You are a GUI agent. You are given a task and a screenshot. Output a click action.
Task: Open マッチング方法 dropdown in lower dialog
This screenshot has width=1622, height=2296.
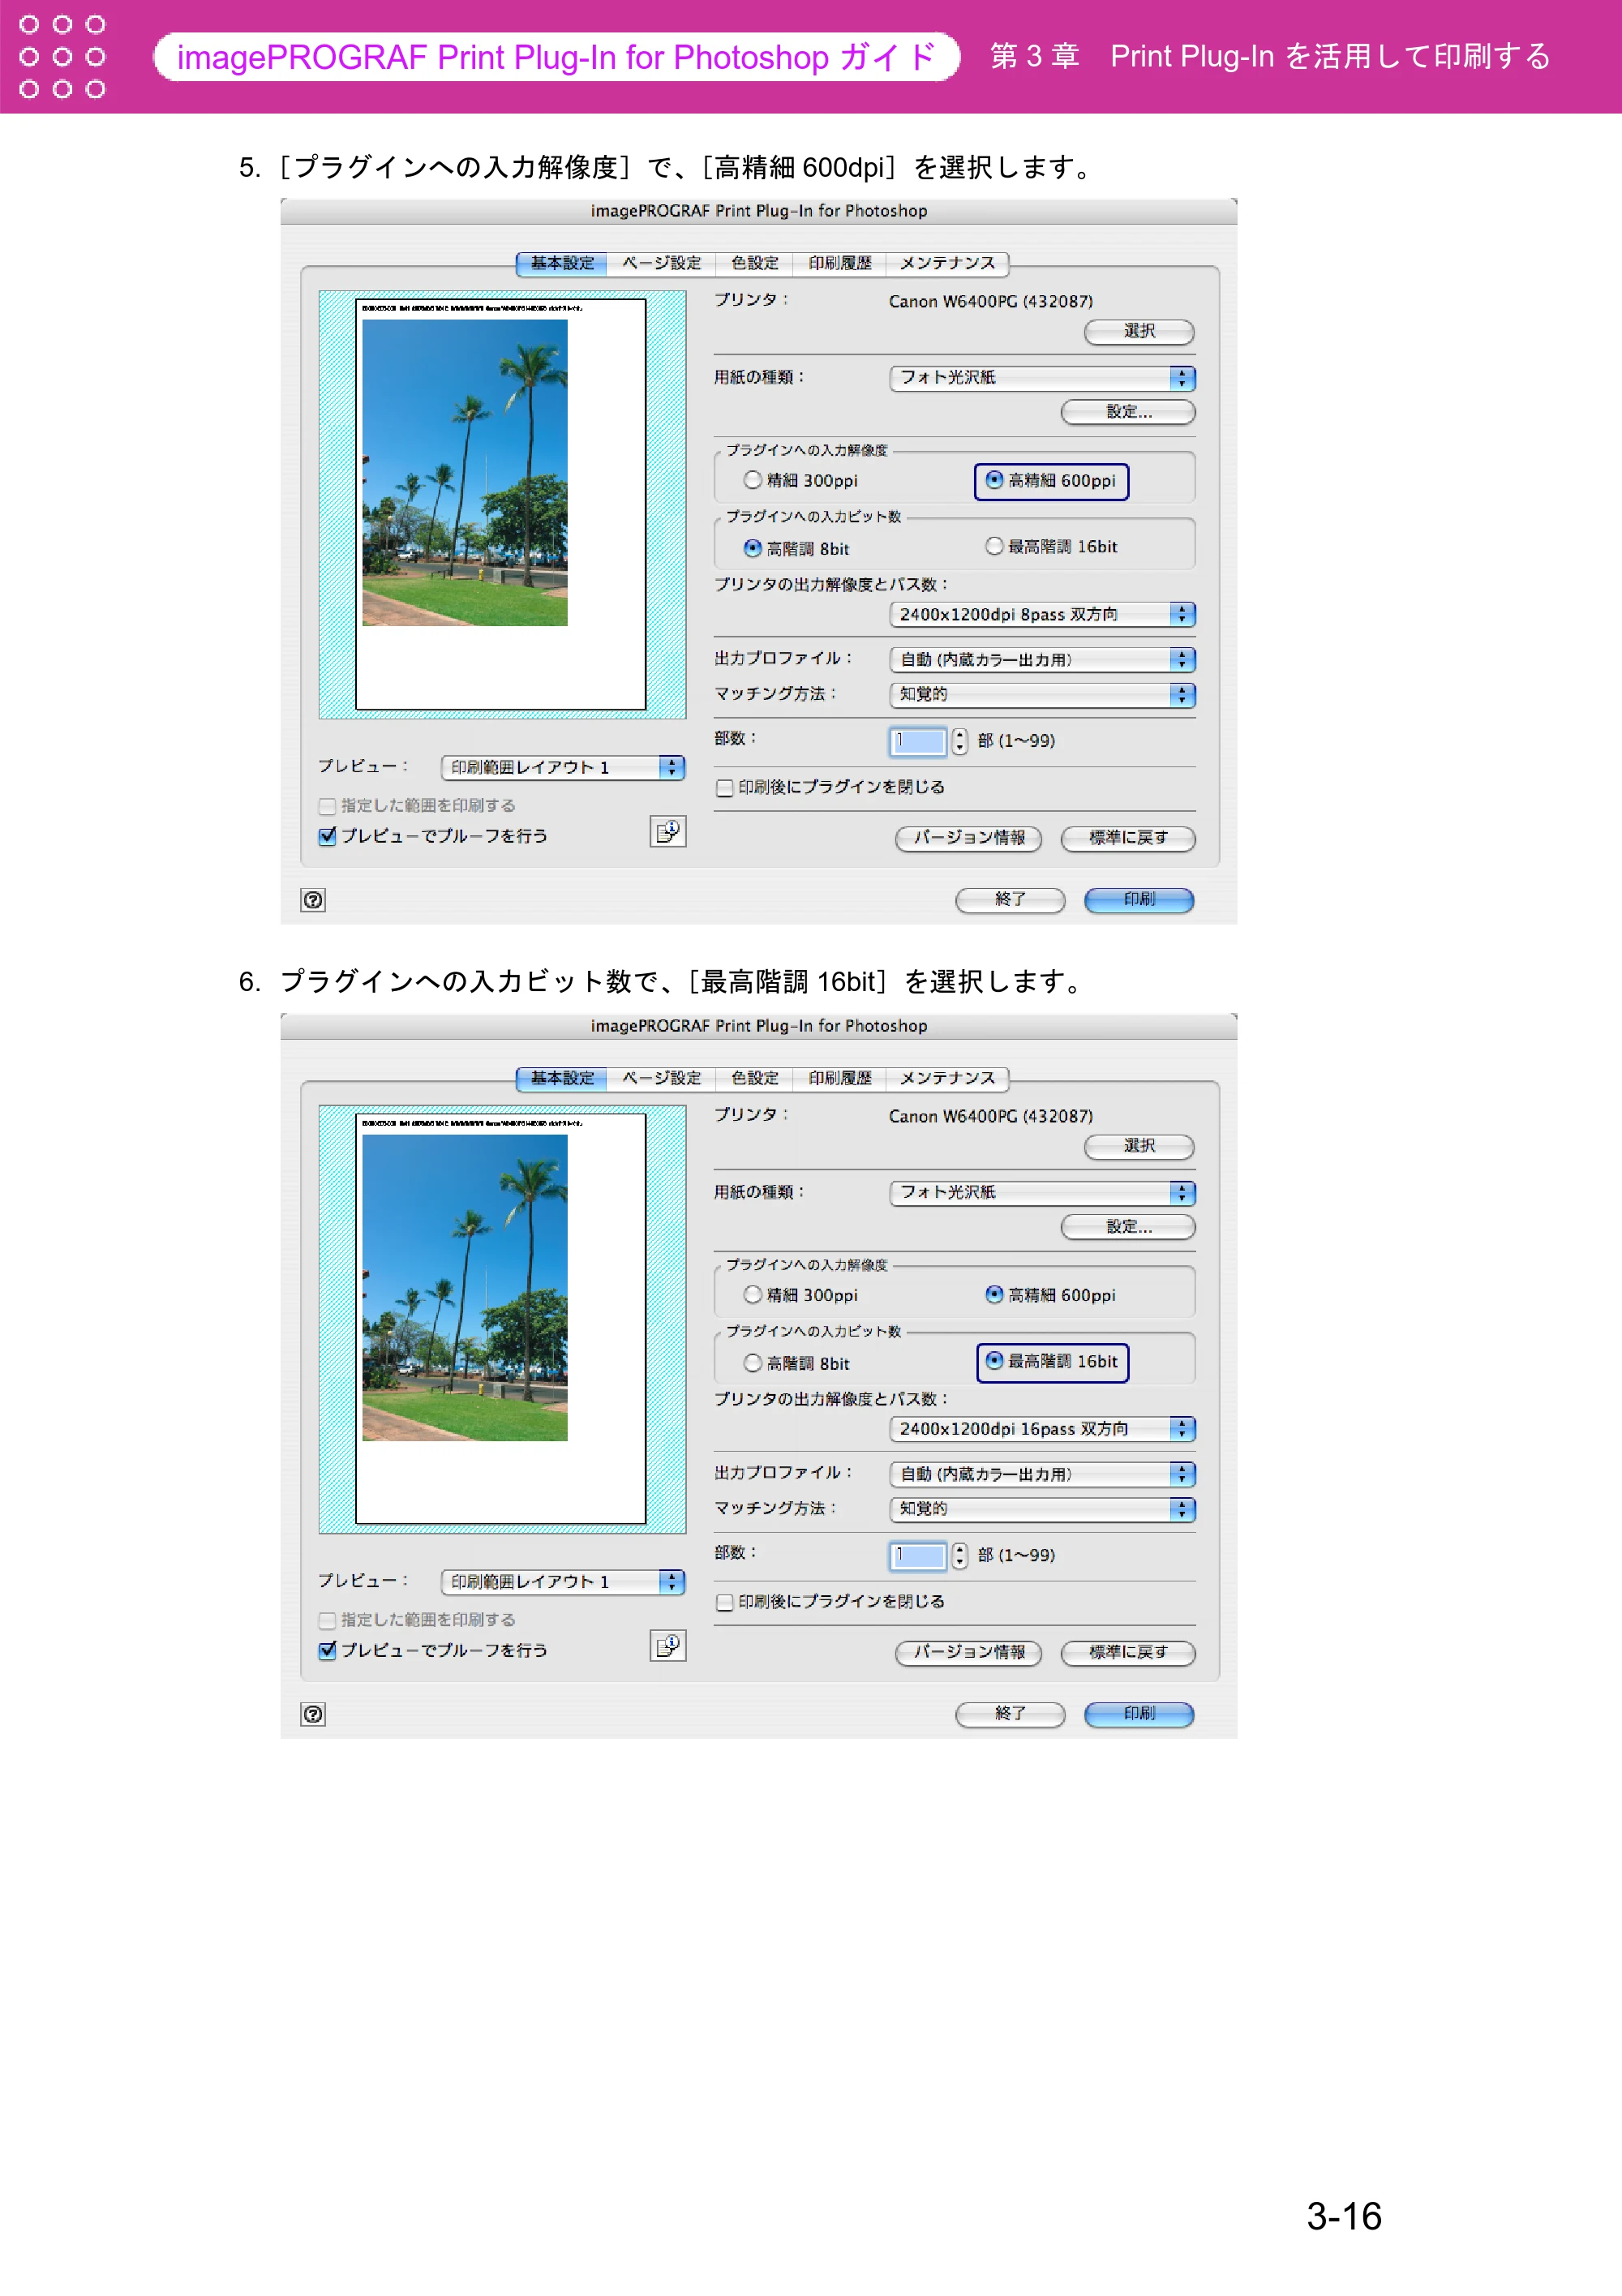(1042, 1509)
